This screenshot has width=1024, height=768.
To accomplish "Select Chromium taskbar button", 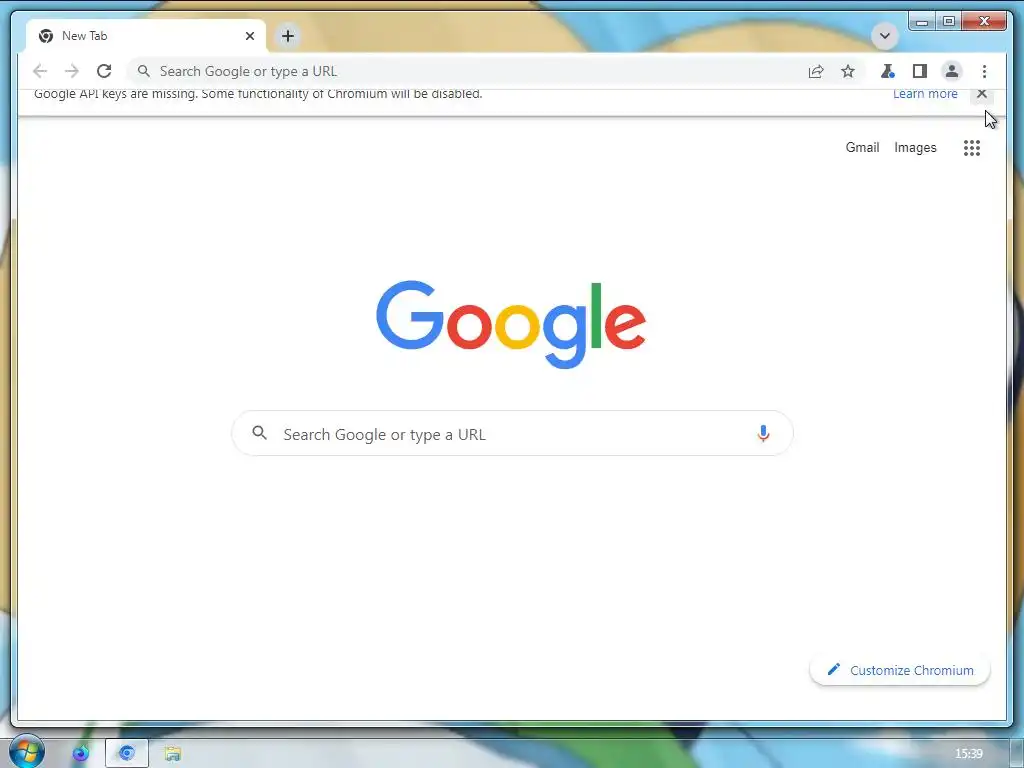I will click(x=127, y=754).
